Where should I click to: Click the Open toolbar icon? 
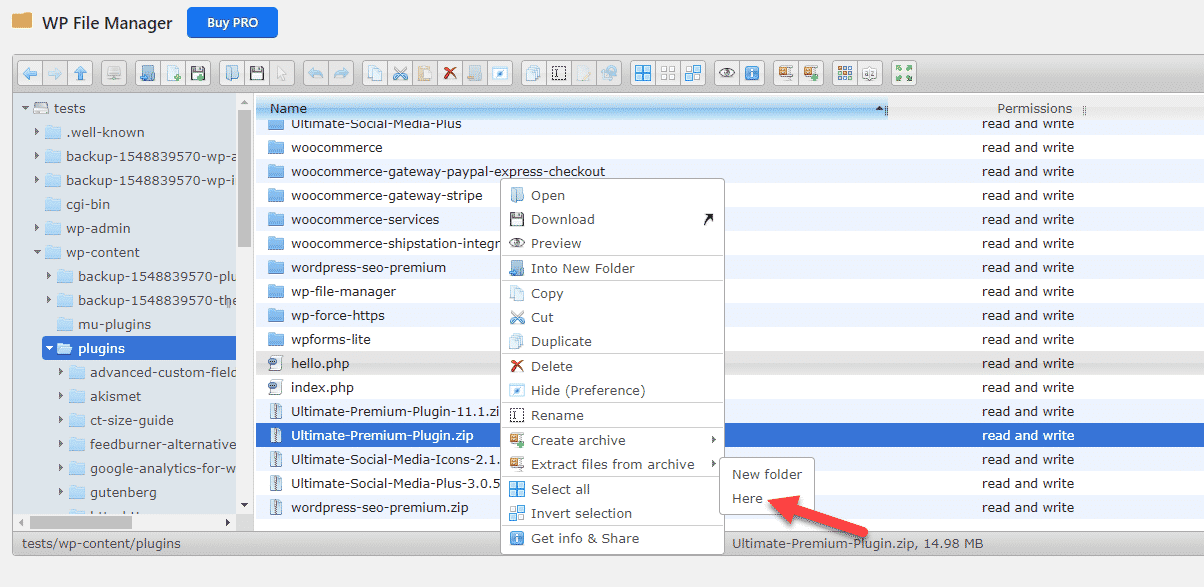click(x=232, y=73)
